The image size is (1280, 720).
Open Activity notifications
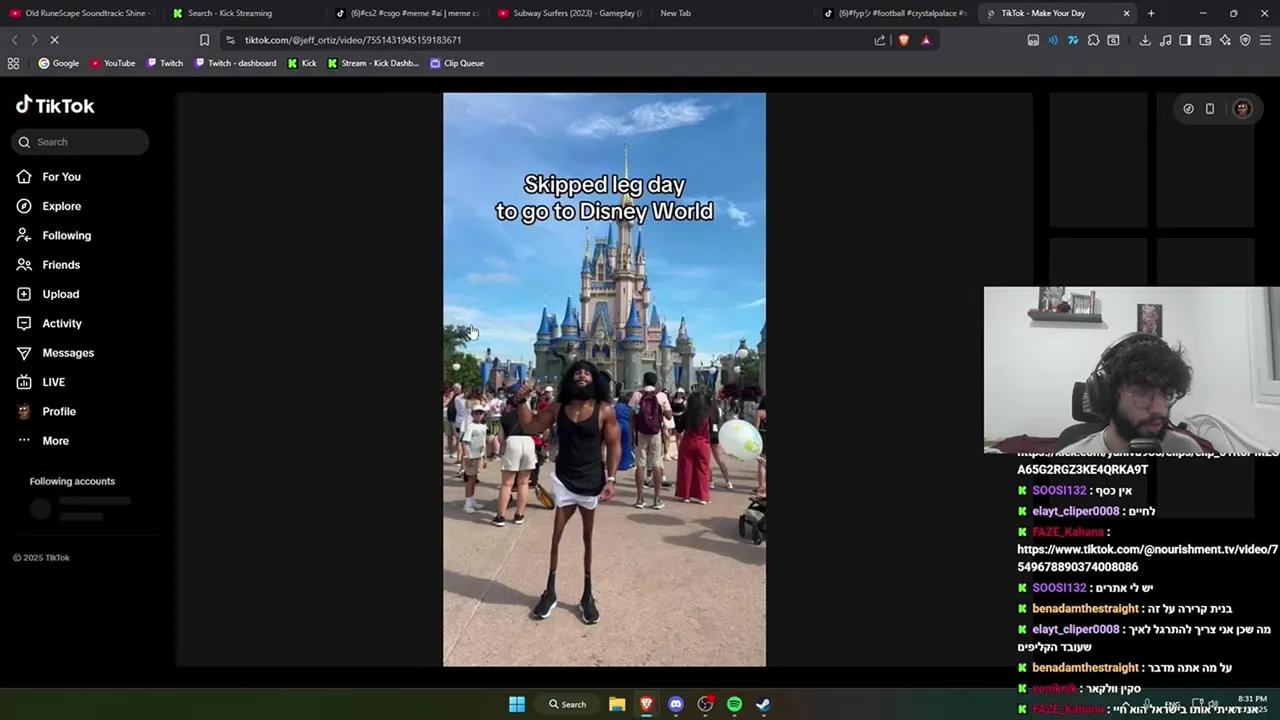(49, 323)
